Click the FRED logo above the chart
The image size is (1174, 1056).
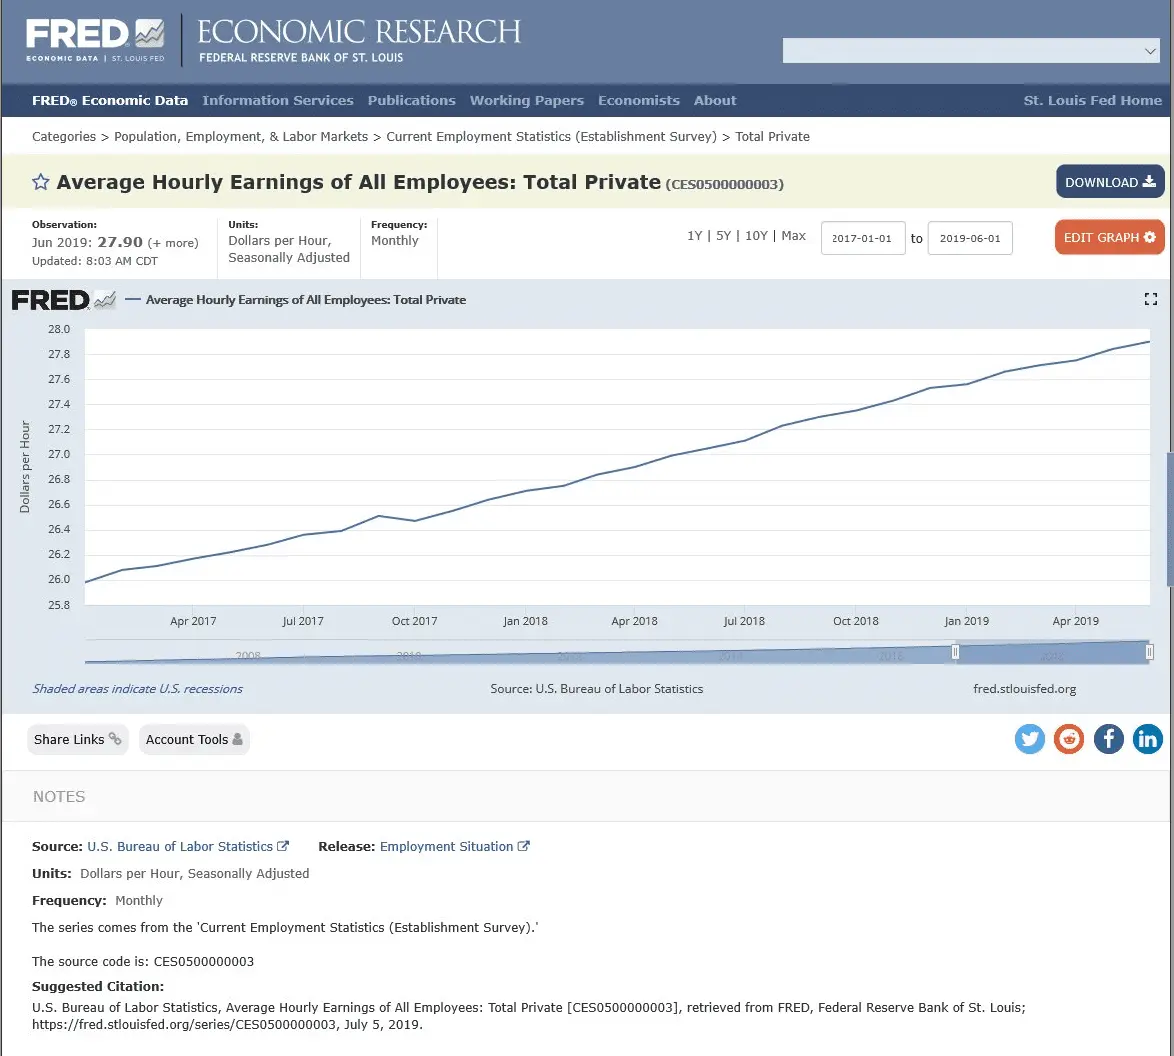pos(62,299)
